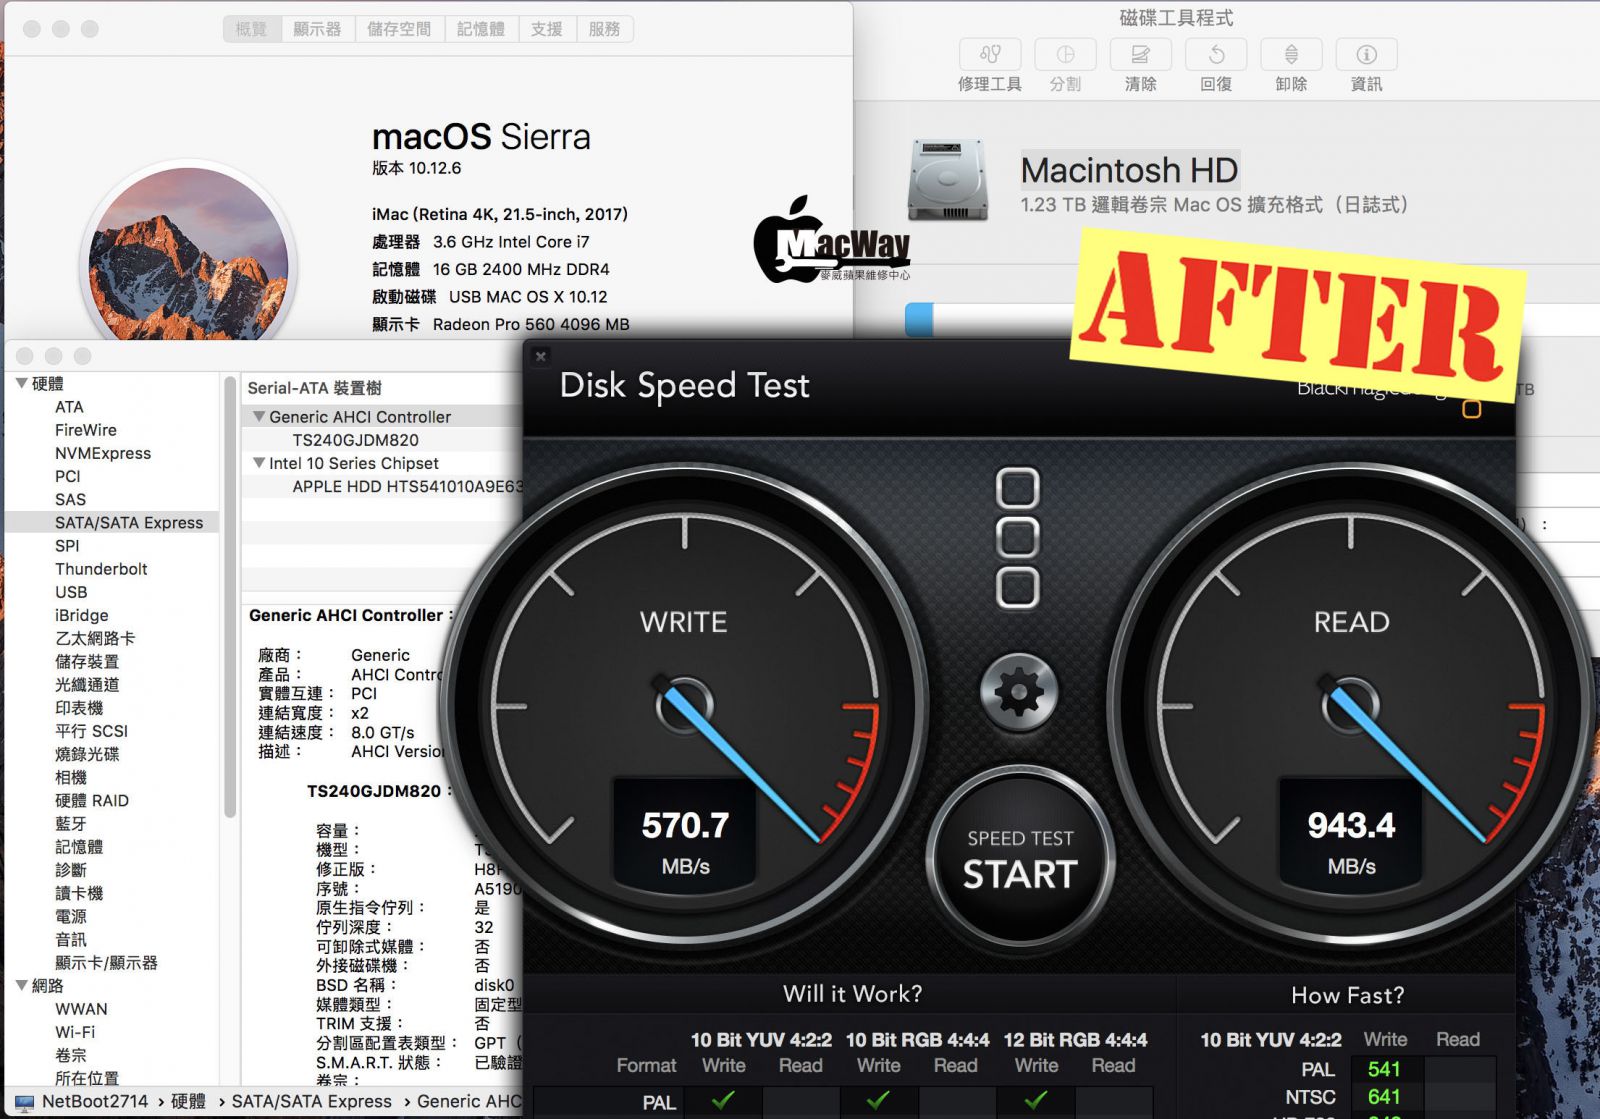Click the Restore icon in Disk Utility

click(1216, 55)
